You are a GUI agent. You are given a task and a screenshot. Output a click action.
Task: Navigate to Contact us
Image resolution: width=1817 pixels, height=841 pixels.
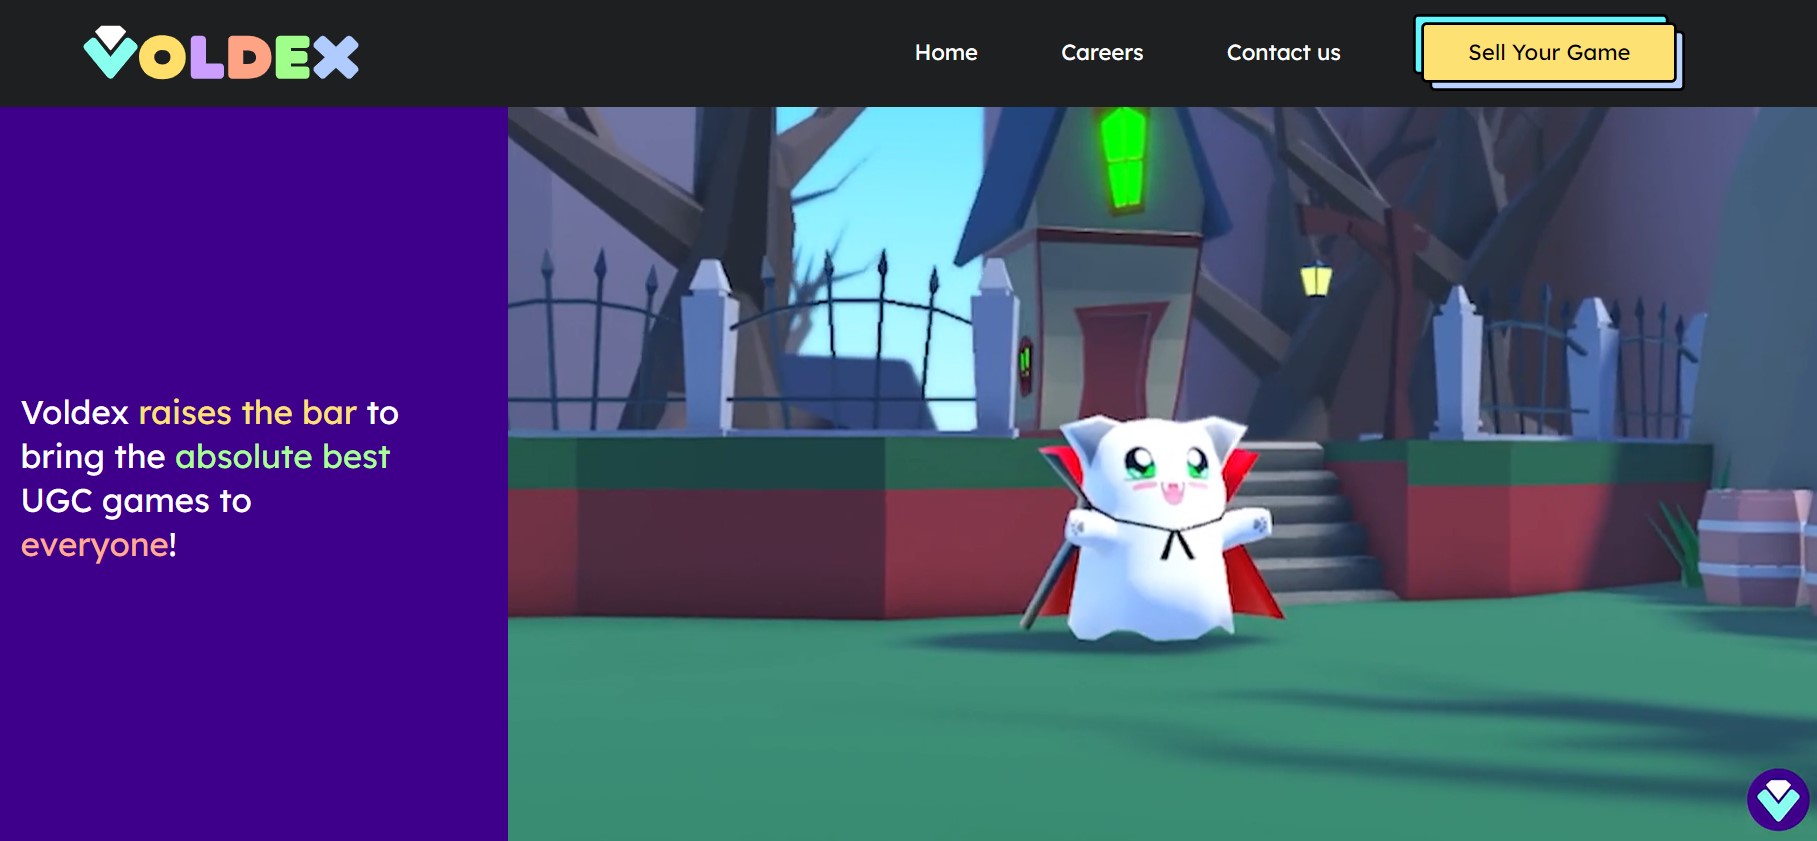[1283, 53]
